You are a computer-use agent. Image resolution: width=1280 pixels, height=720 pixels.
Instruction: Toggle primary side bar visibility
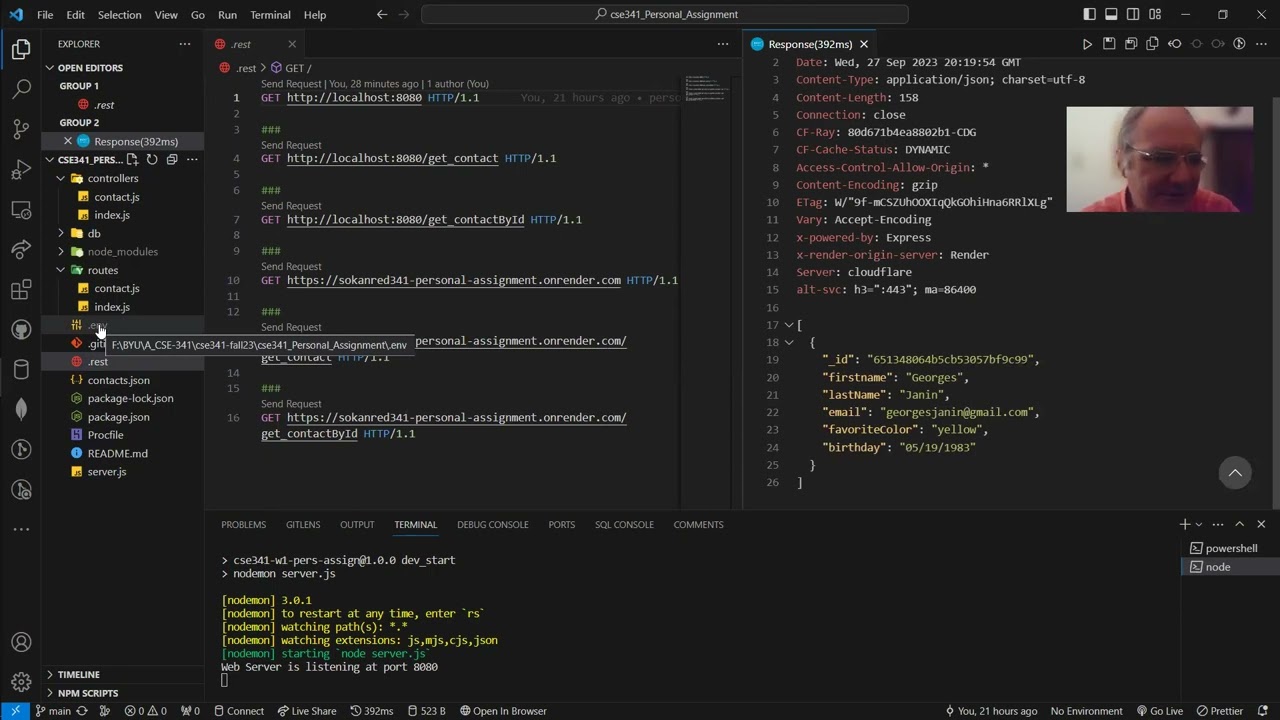point(1089,15)
